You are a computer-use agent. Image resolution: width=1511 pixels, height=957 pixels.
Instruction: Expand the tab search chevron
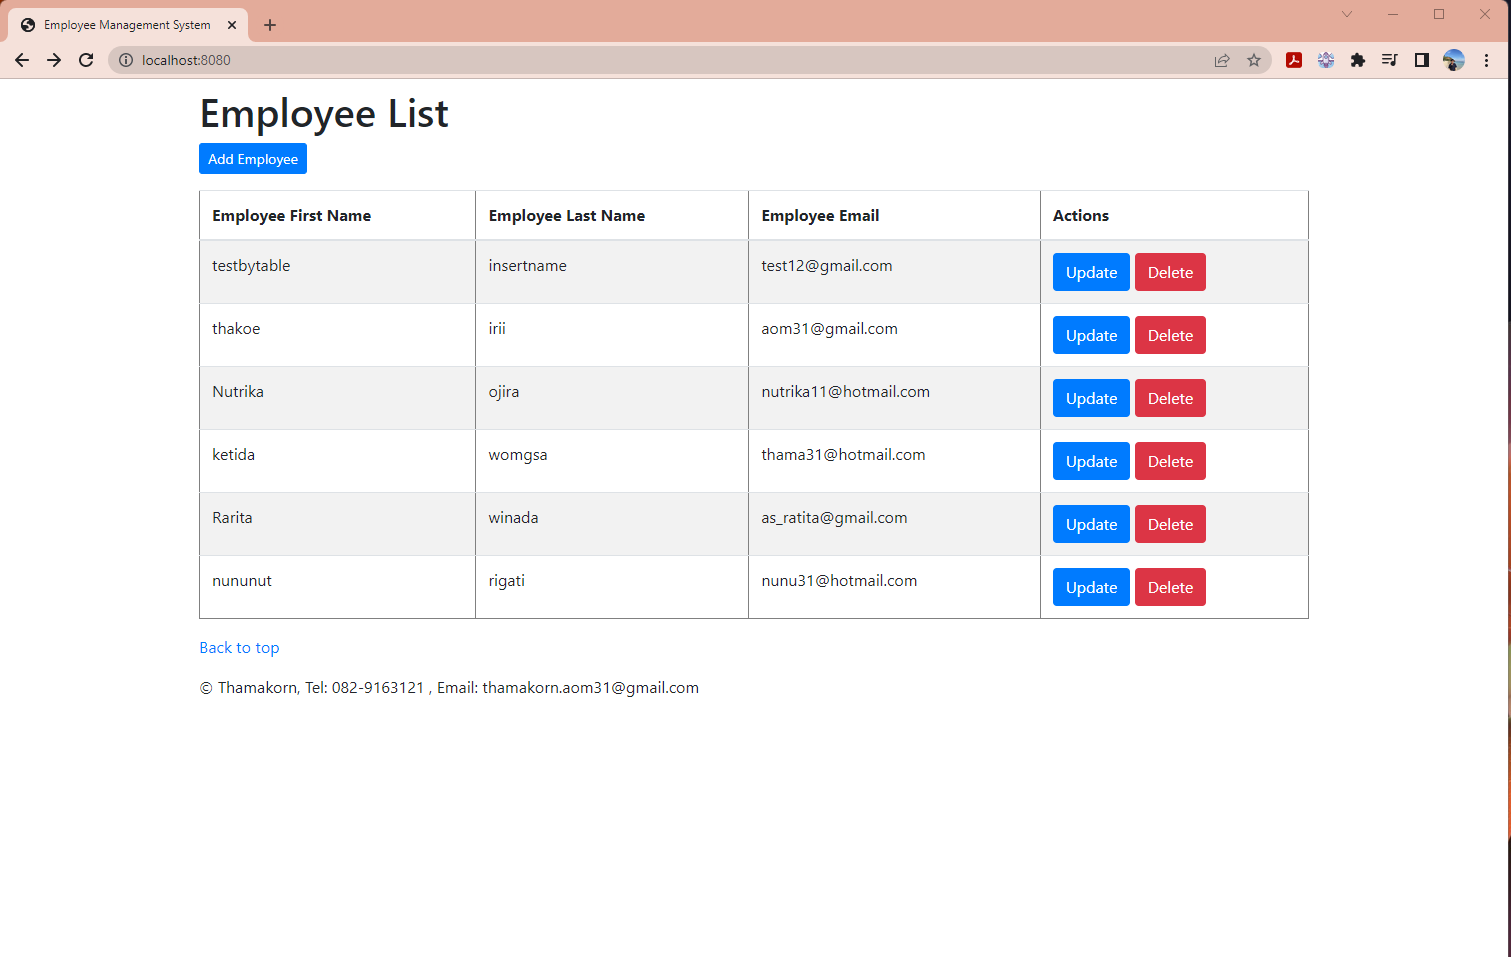[x=1346, y=14]
